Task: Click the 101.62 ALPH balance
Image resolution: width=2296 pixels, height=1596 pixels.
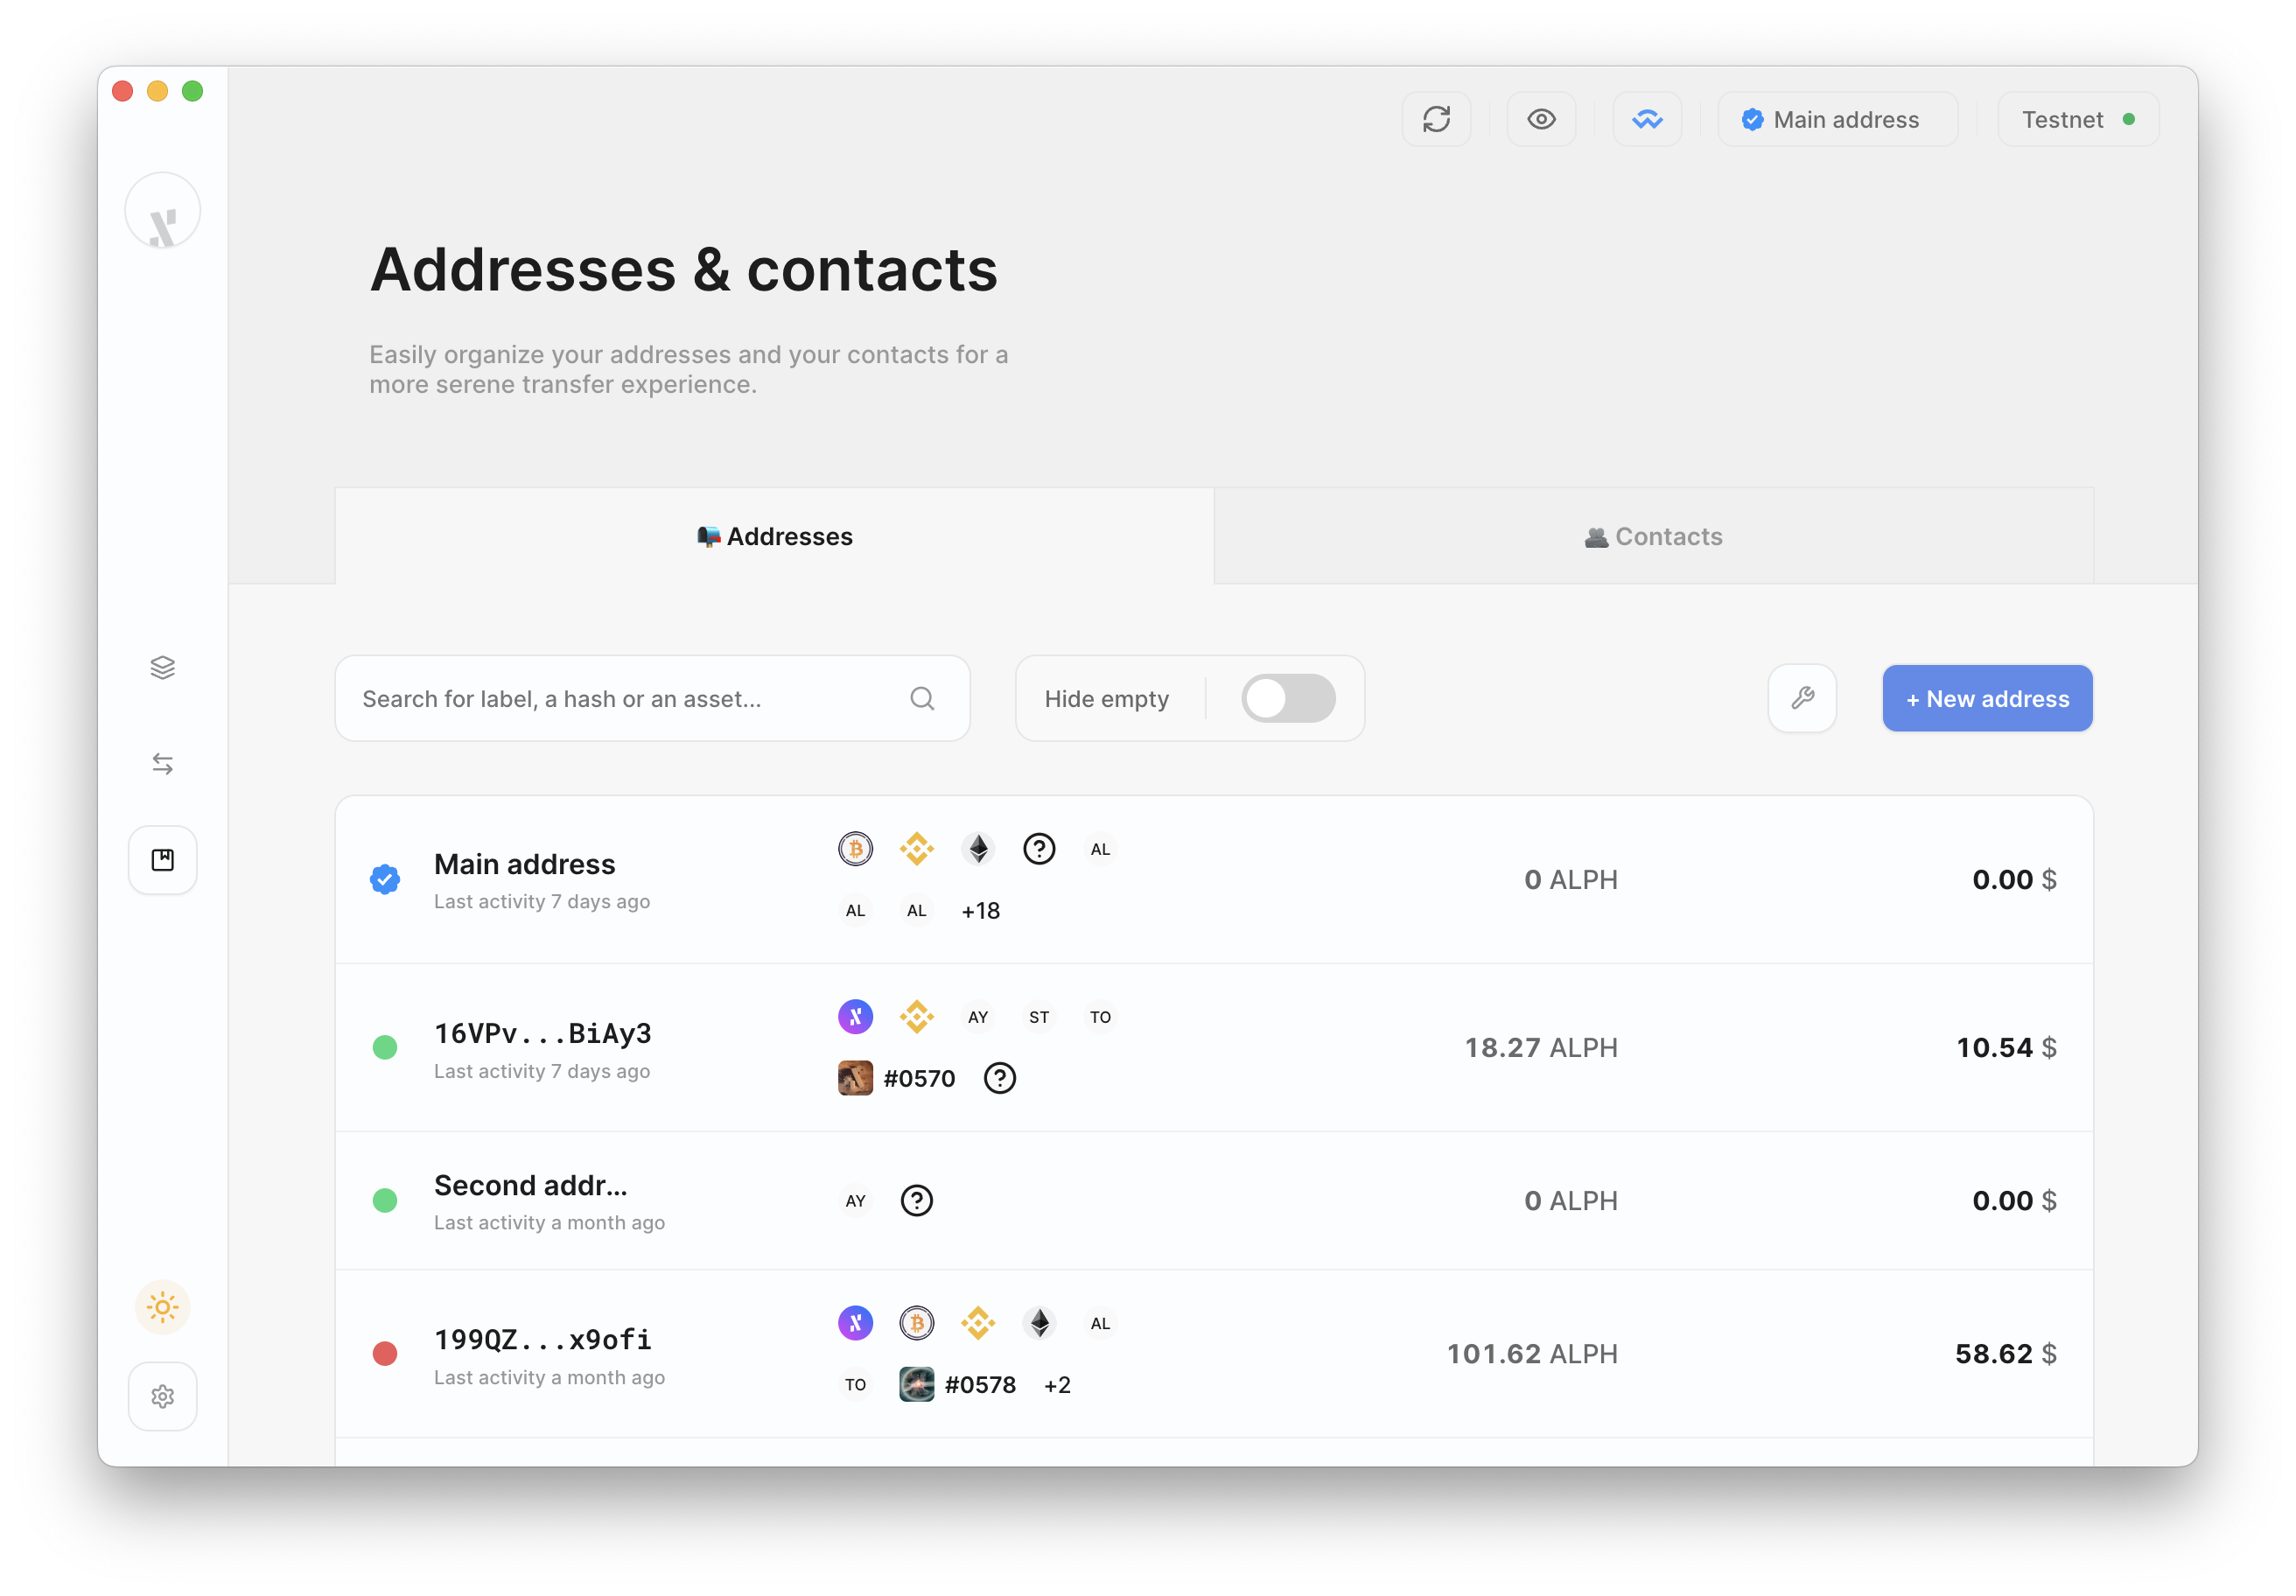Action: tap(1532, 1354)
